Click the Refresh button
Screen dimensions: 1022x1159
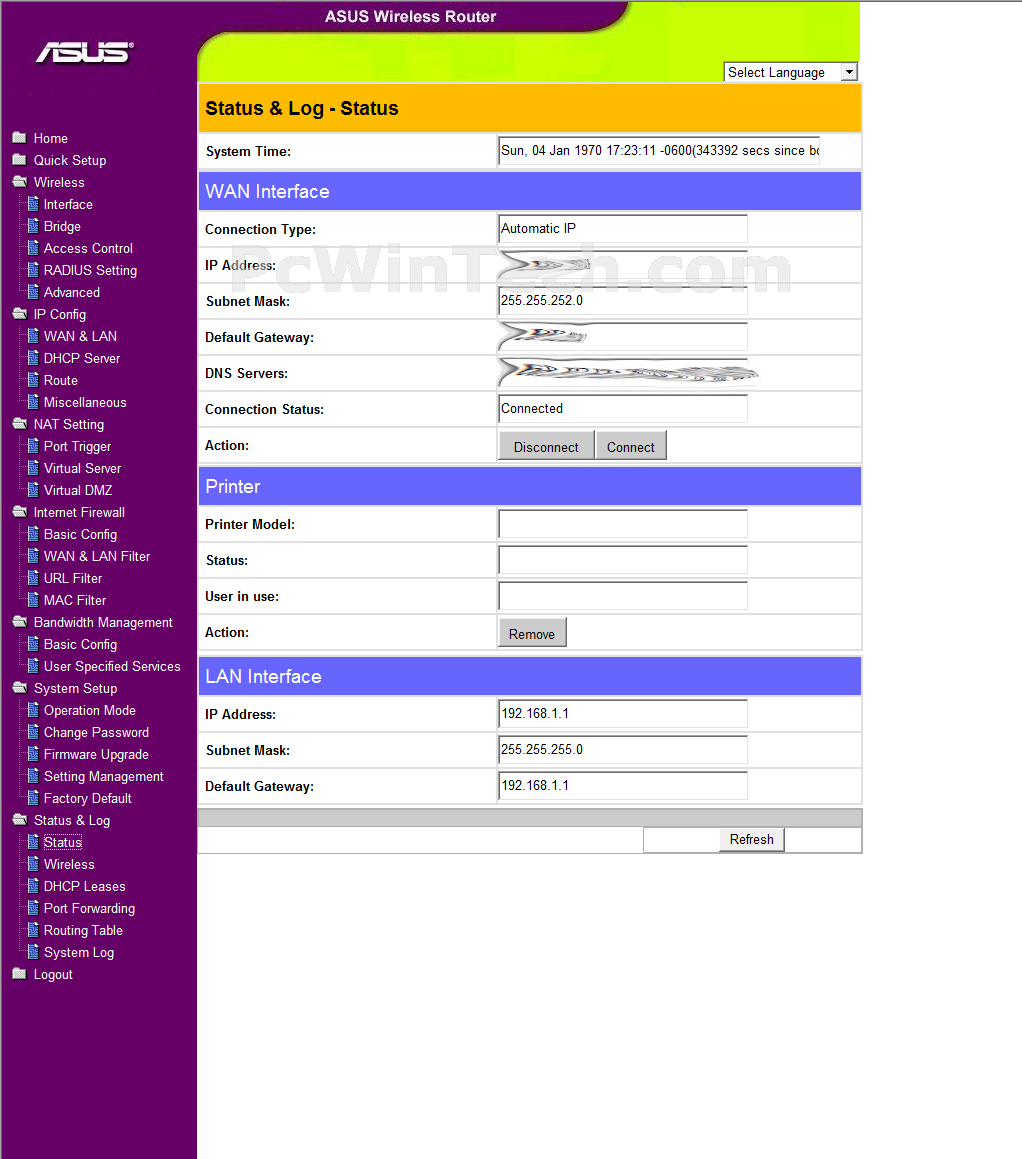click(x=752, y=840)
